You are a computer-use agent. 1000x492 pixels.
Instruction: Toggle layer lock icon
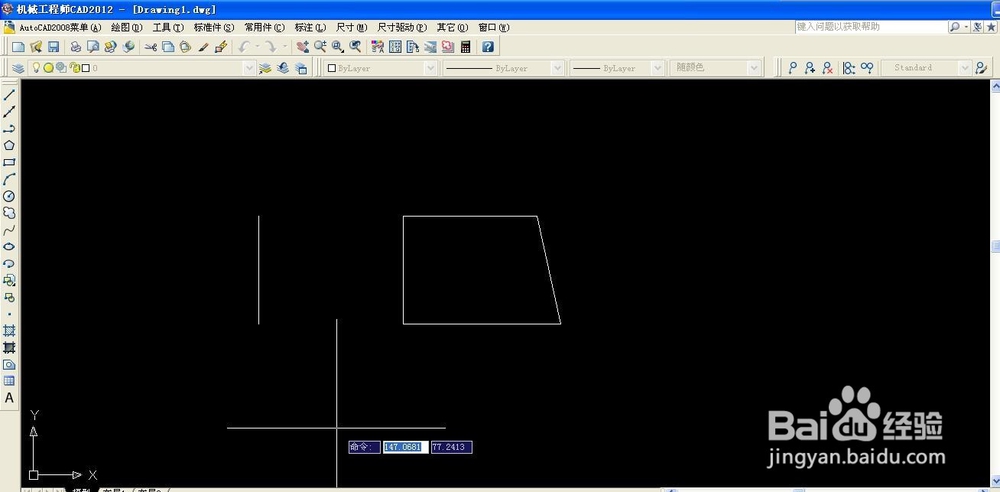(76, 68)
